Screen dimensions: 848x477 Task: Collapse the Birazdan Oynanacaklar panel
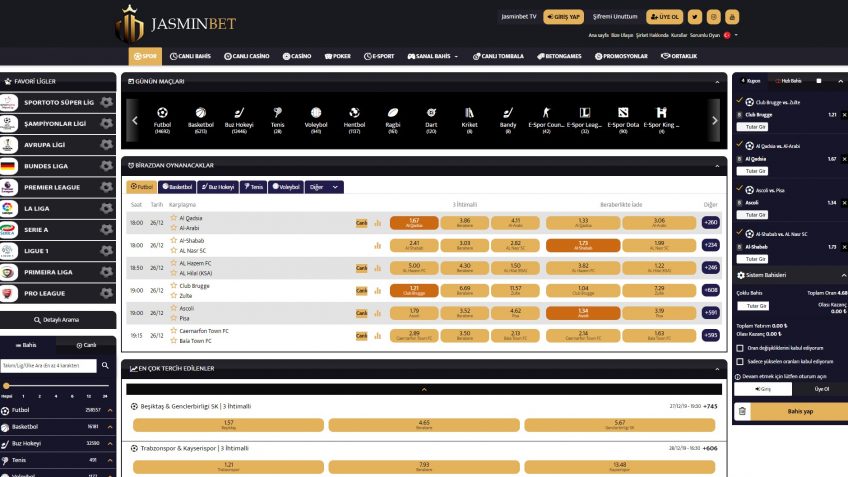click(x=717, y=166)
